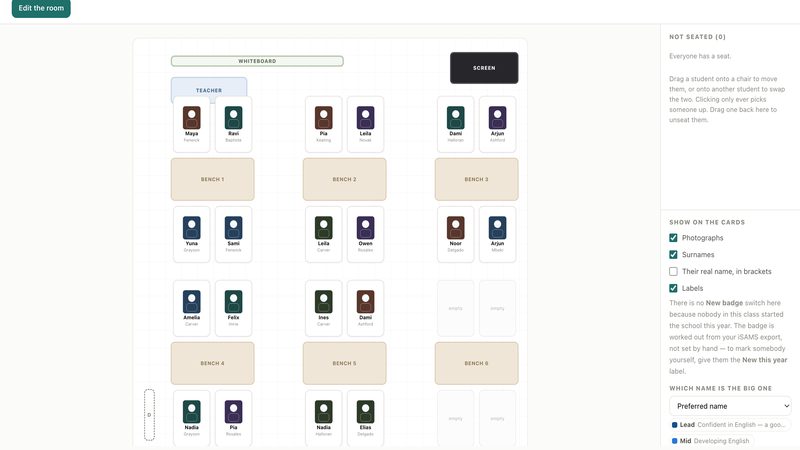Pick up Nadia Halloran's card
Image resolution: width=800 pixels, height=450 pixels.
coord(323,418)
